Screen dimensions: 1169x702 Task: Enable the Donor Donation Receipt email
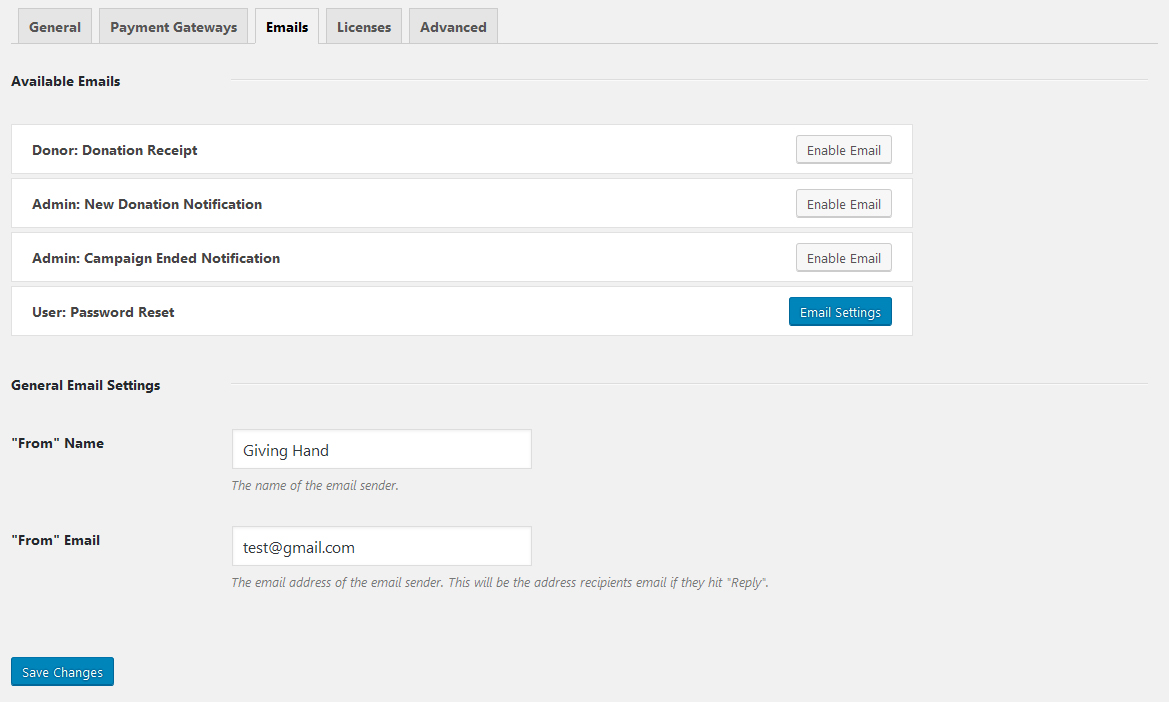[843, 150]
